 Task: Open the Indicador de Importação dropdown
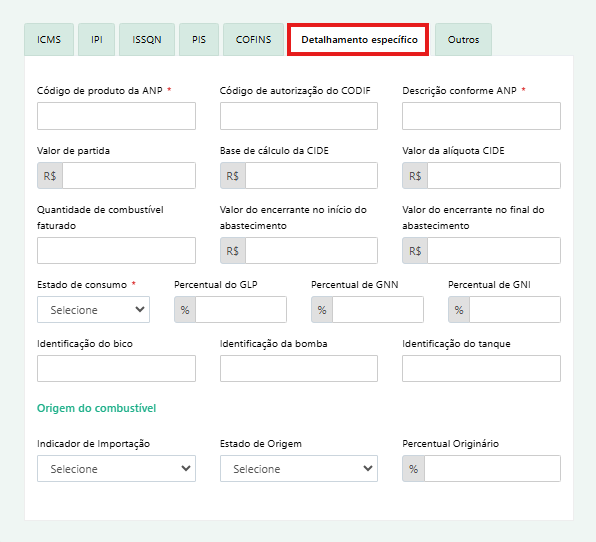coord(116,469)
